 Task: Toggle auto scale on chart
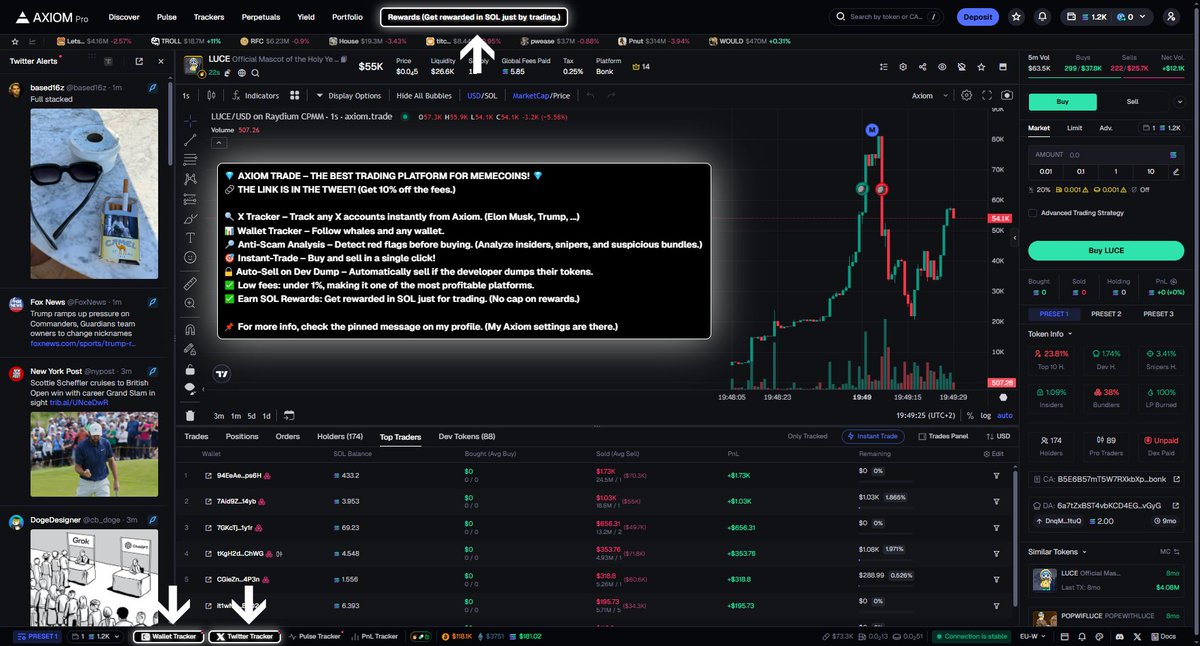coord(1005,415)
